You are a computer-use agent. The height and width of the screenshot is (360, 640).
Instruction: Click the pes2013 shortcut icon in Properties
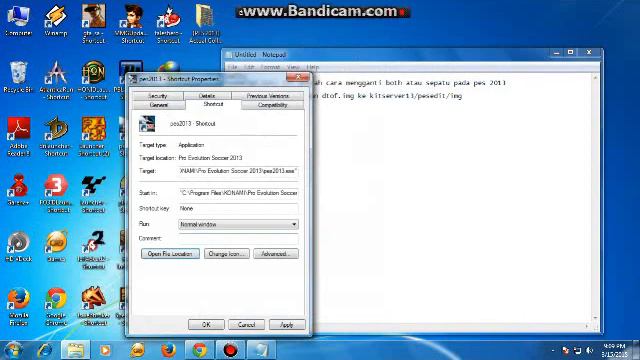click(147, 124)
